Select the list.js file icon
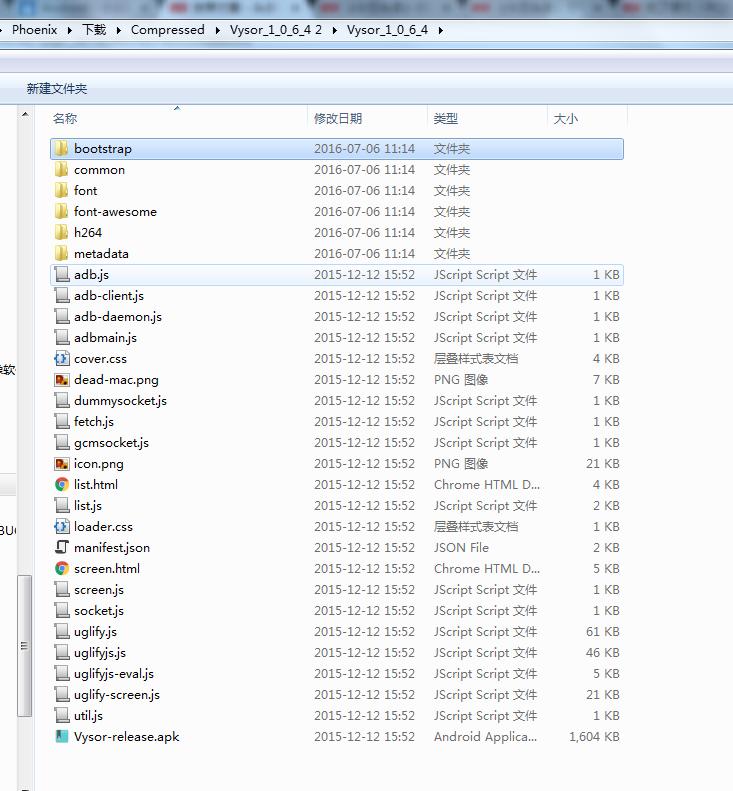Viewport: 733px width, 791px height. pyautogui.click(x=62, y=505)
